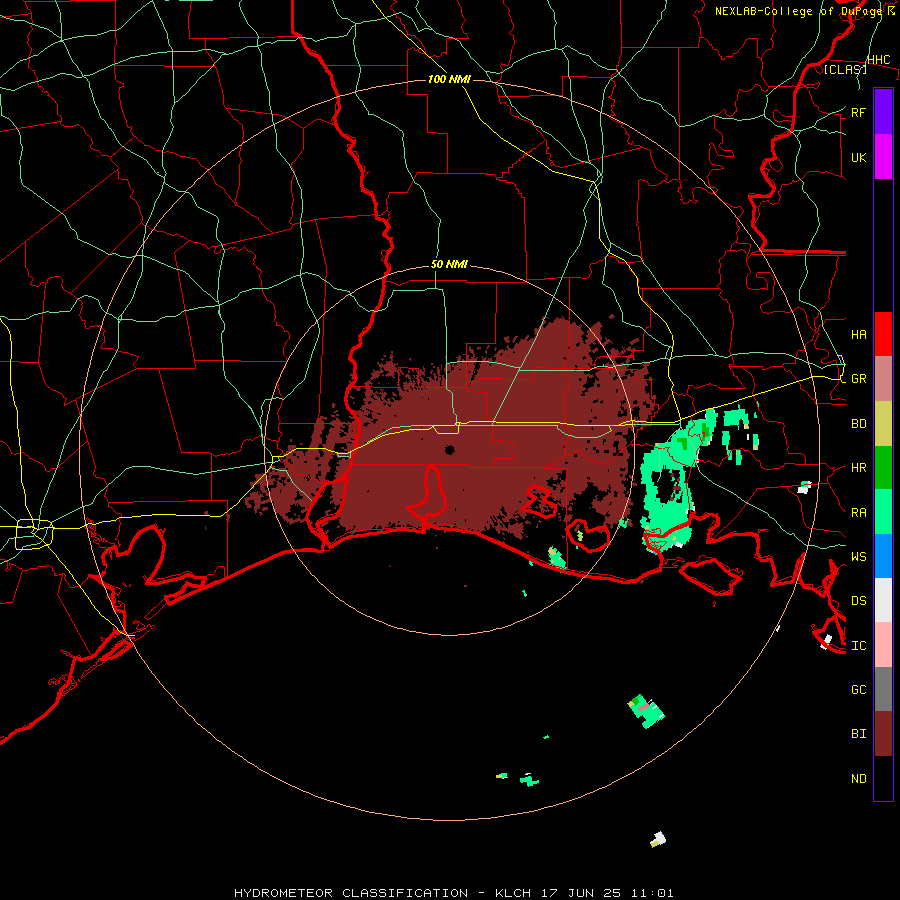
Task: Click the RA legend label
Action: tap(859, 513)
